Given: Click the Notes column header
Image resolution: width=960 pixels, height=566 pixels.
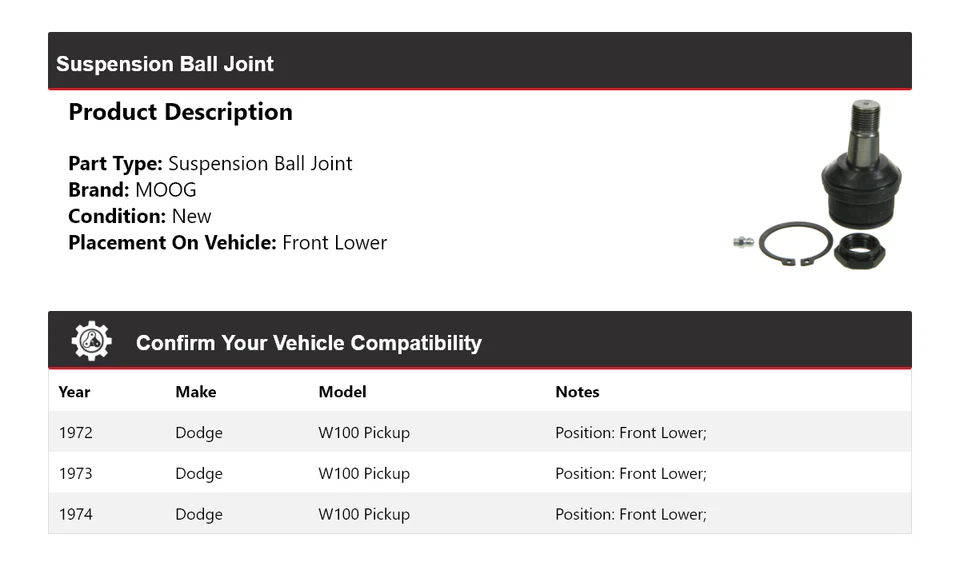Looking at the screenshot, I should click(x=577, y=392).
